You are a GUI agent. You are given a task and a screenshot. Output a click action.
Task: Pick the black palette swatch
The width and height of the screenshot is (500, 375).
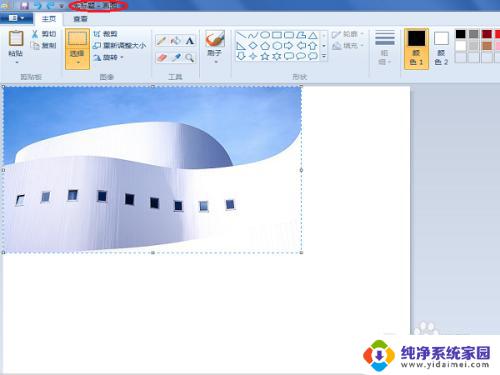pyautogui.click(x=460, y=34)
